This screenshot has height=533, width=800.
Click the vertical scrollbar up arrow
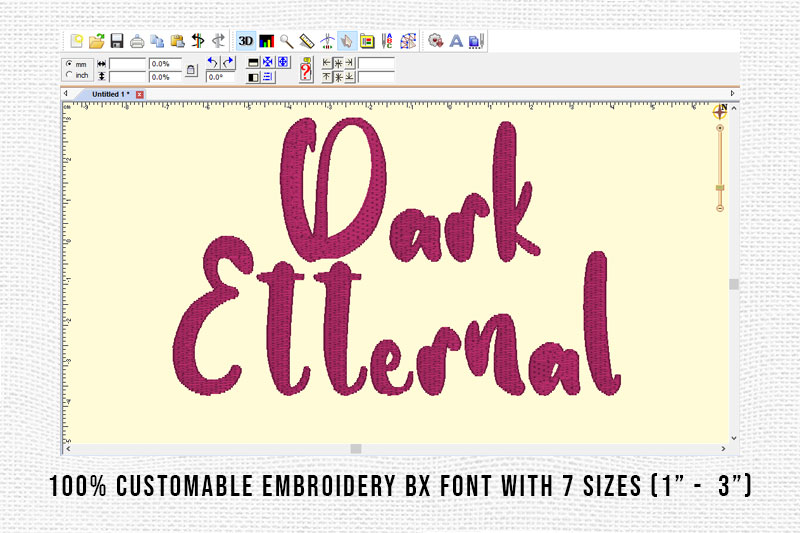click(734, 108)
